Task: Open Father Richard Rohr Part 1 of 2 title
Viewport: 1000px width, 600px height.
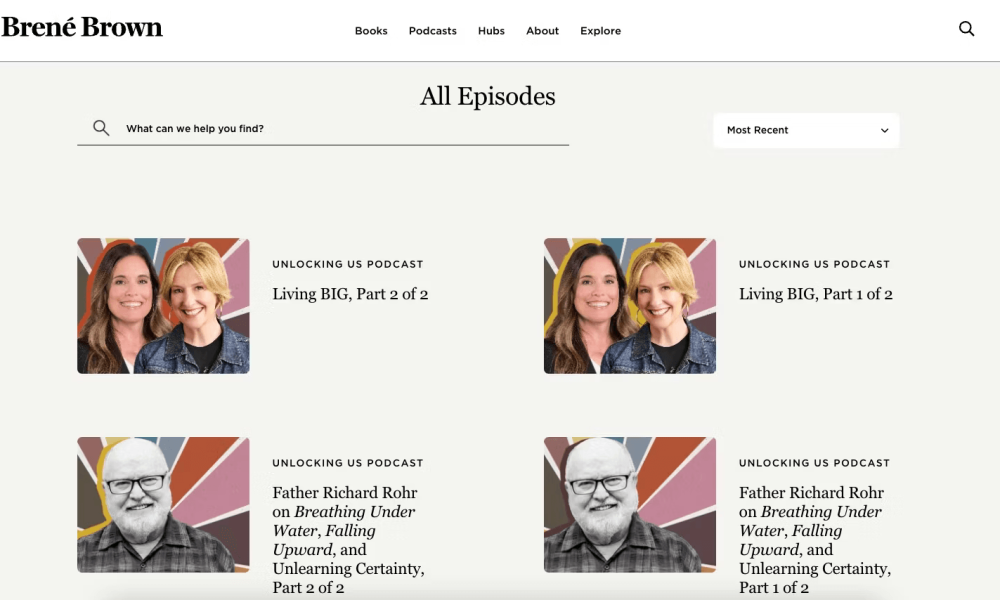Action: (x=815, y=539)
